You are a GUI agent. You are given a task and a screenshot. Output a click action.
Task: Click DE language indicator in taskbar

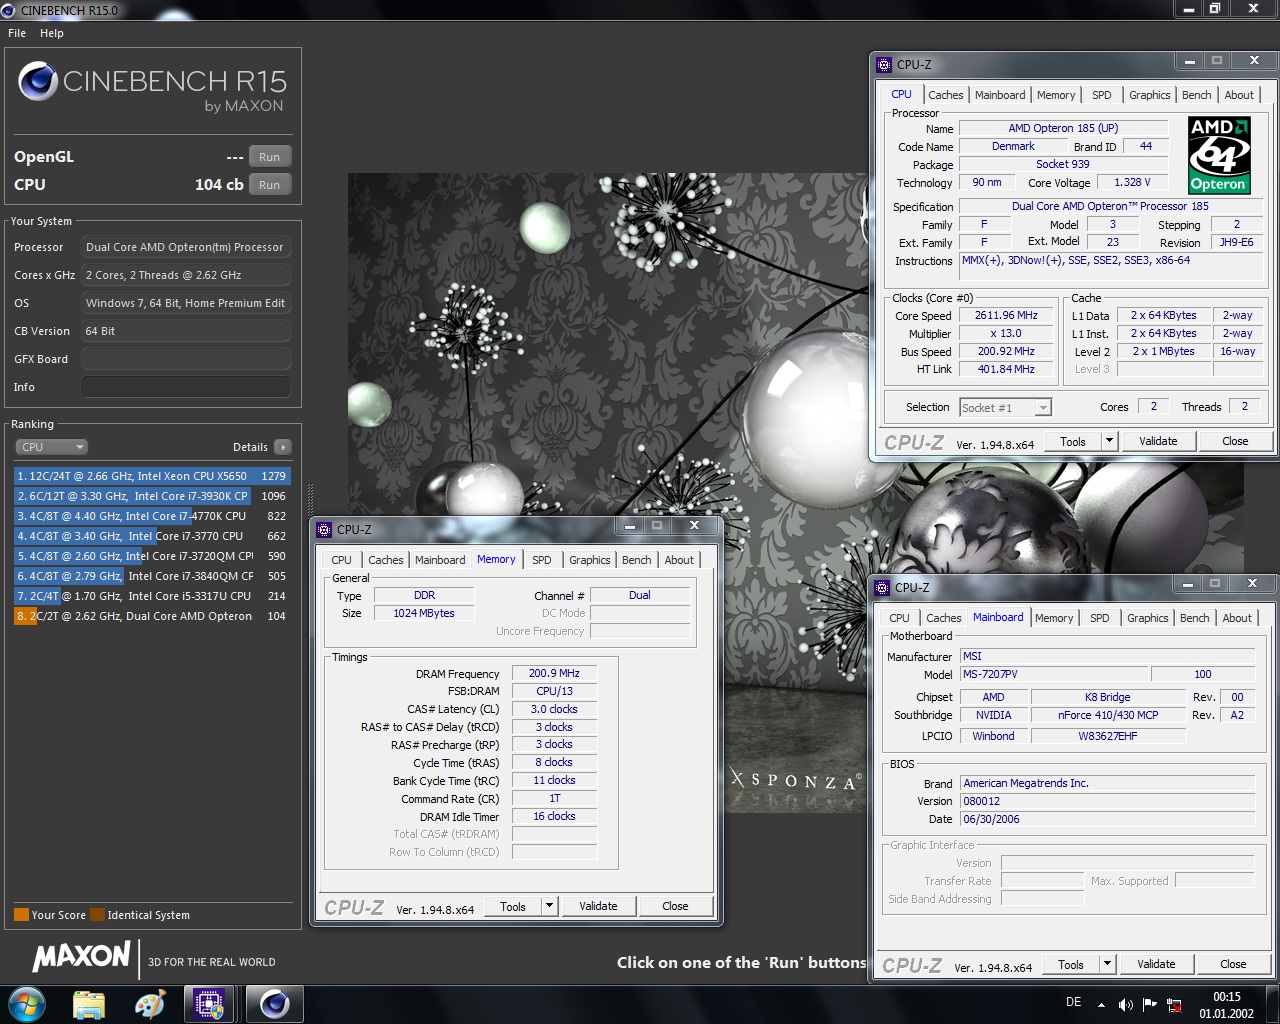(1073, 1001)
